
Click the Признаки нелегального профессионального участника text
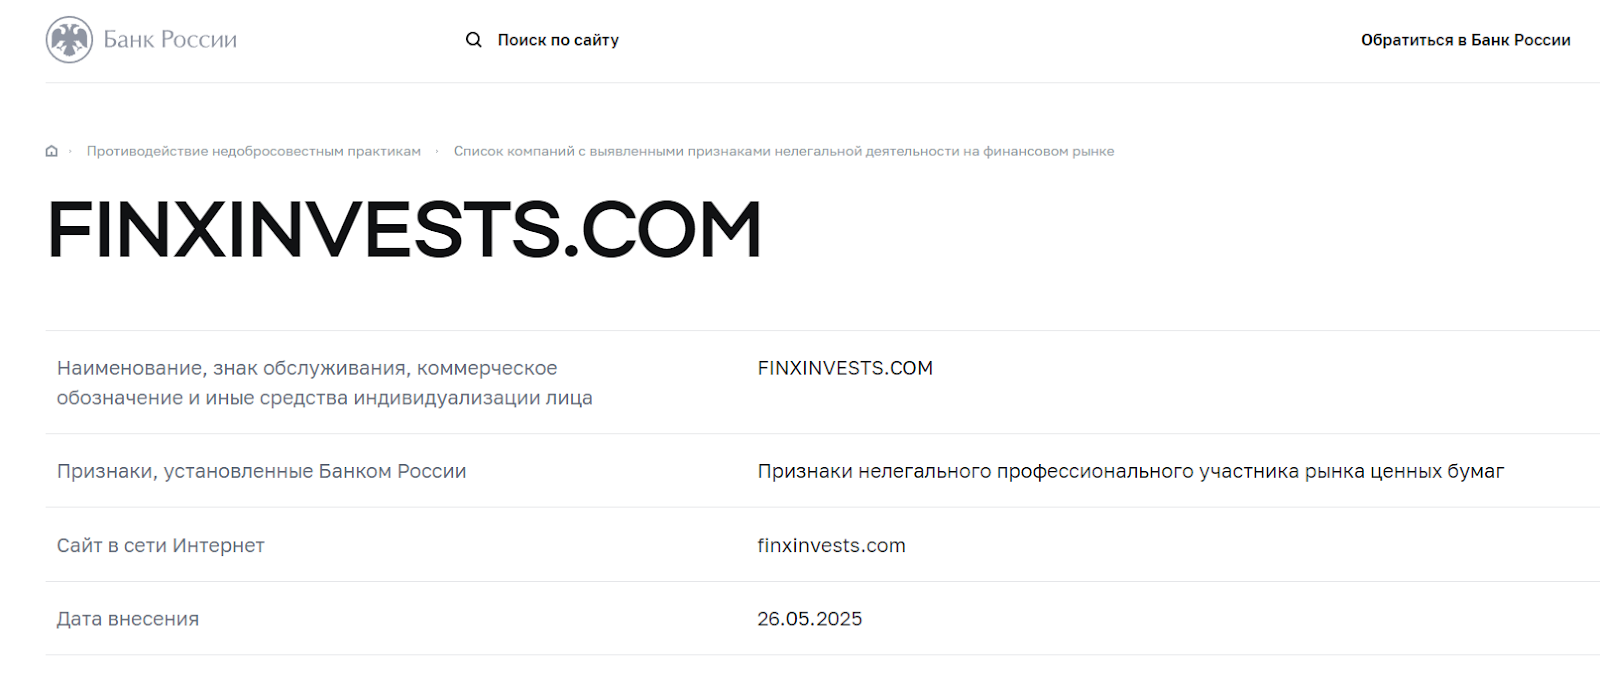[1131, 471]
